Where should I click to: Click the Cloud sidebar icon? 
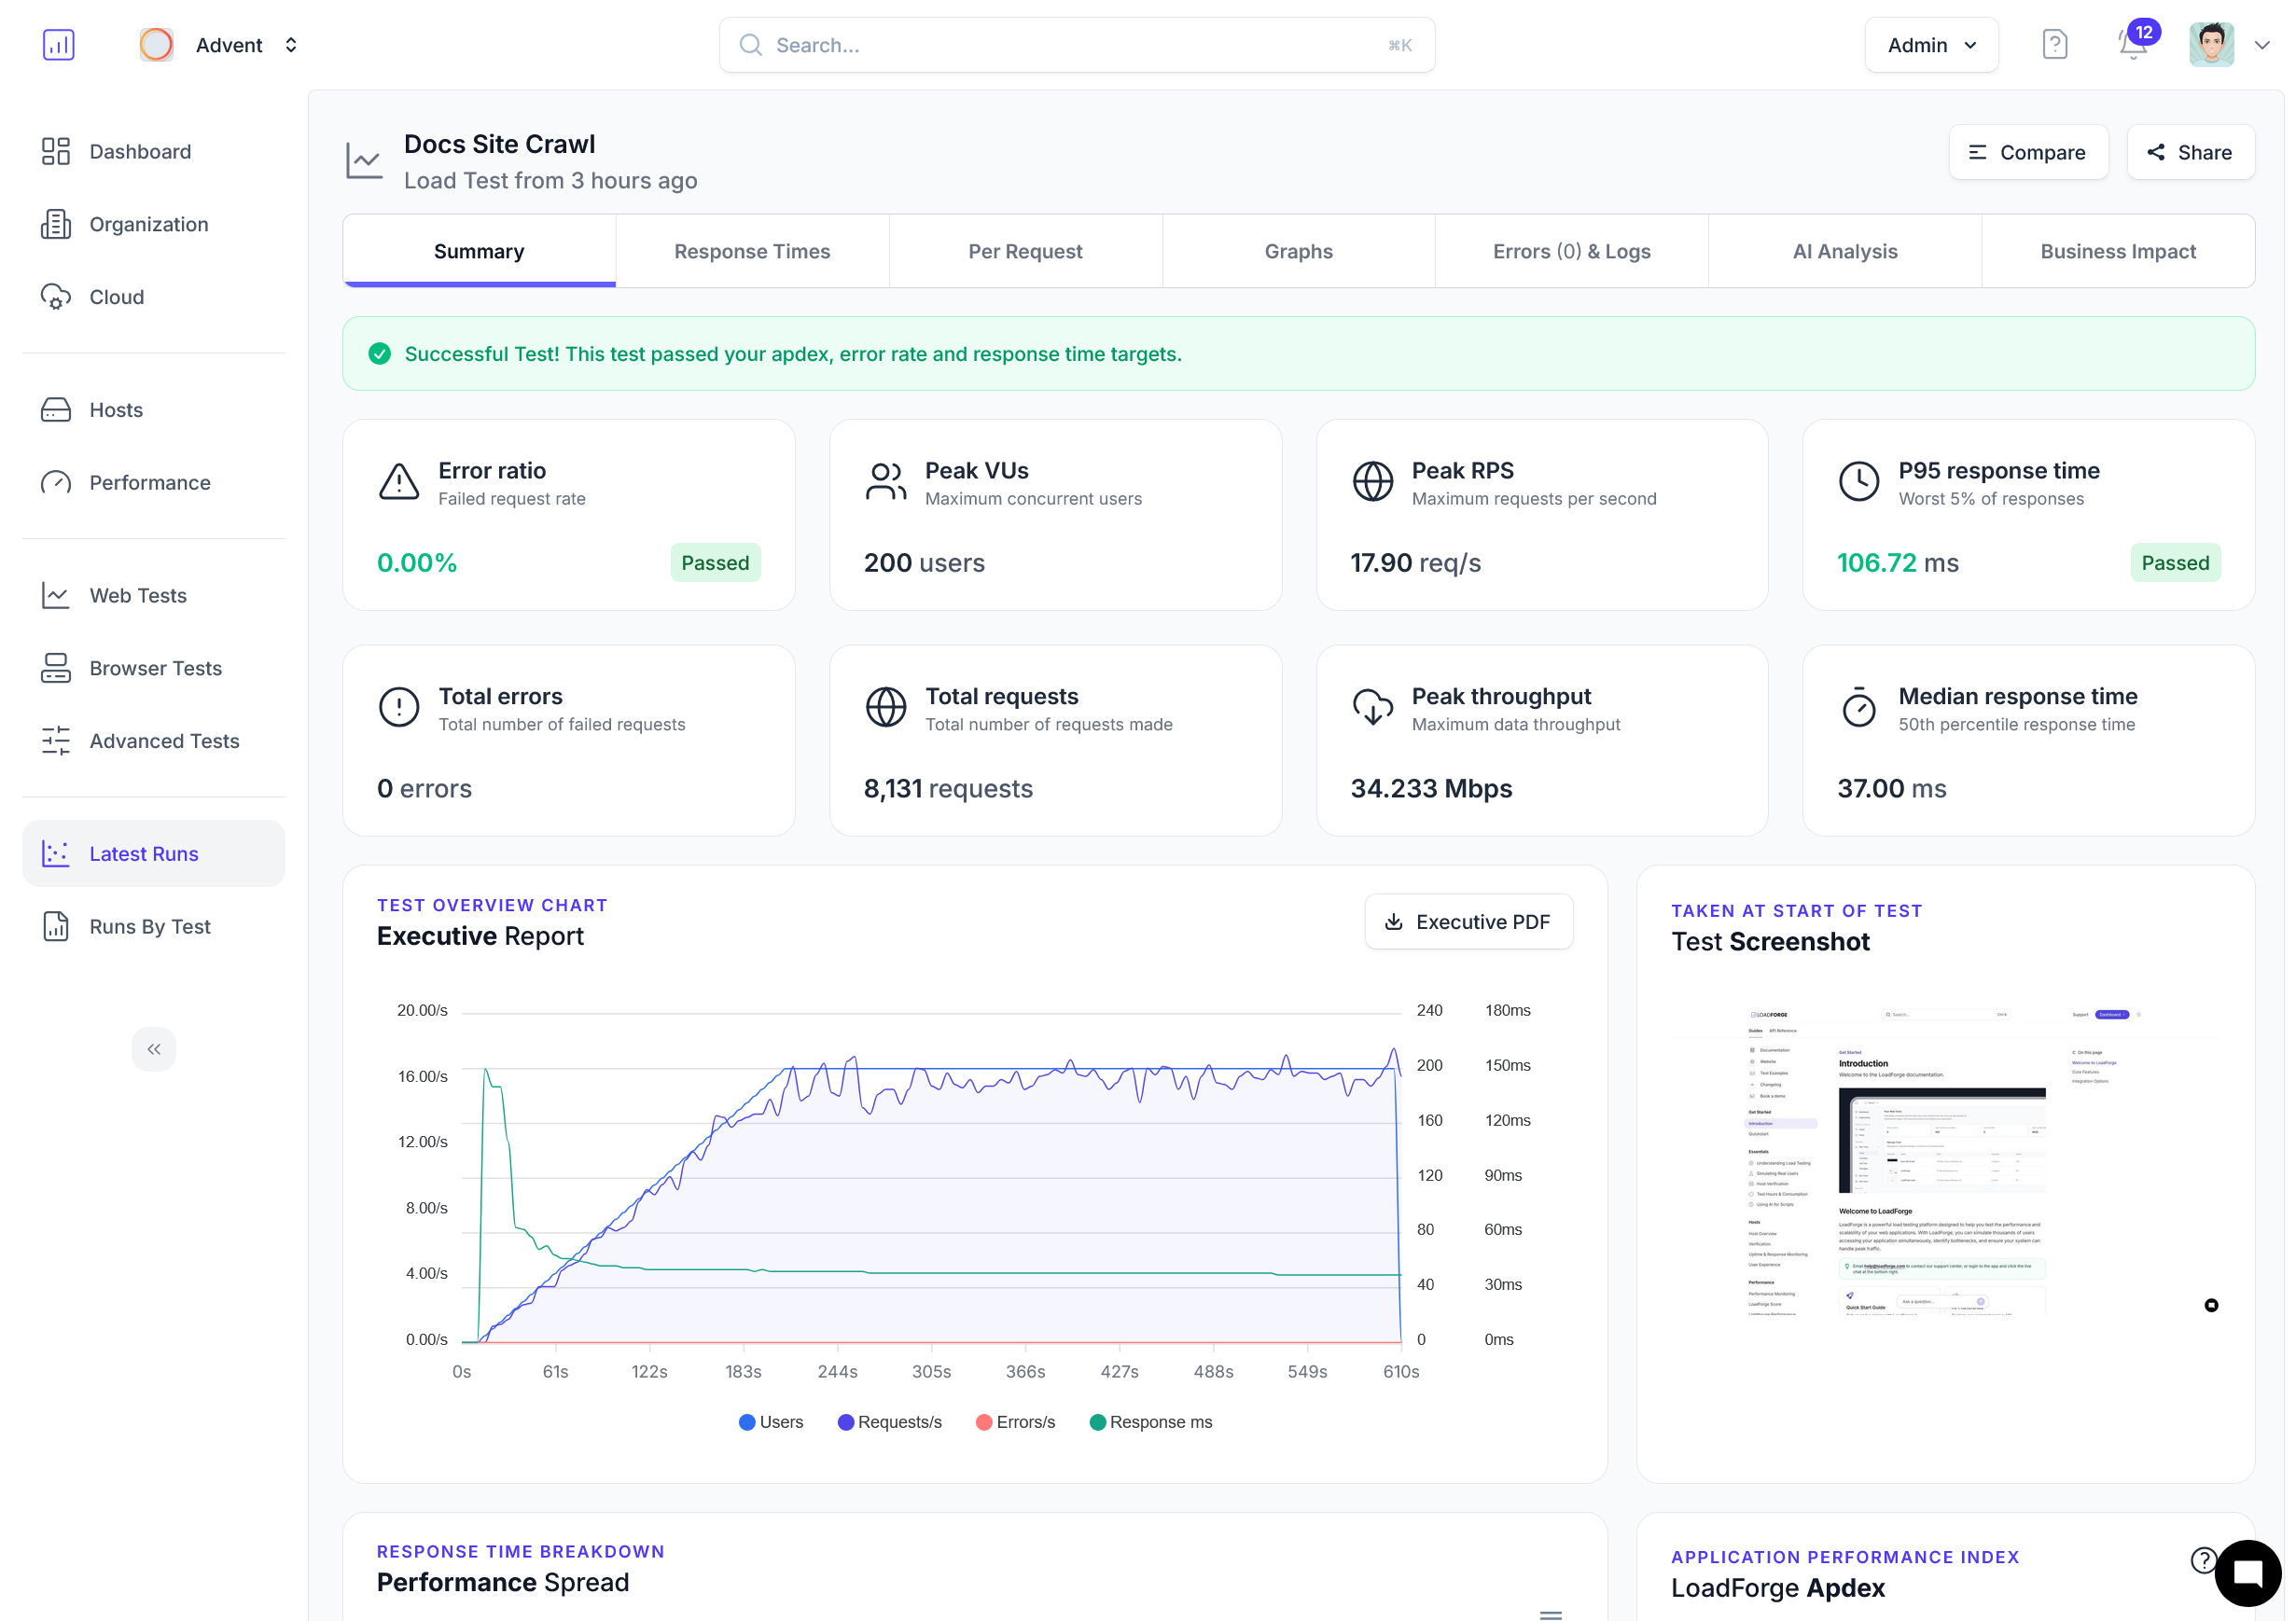click(x=56, y=297)
